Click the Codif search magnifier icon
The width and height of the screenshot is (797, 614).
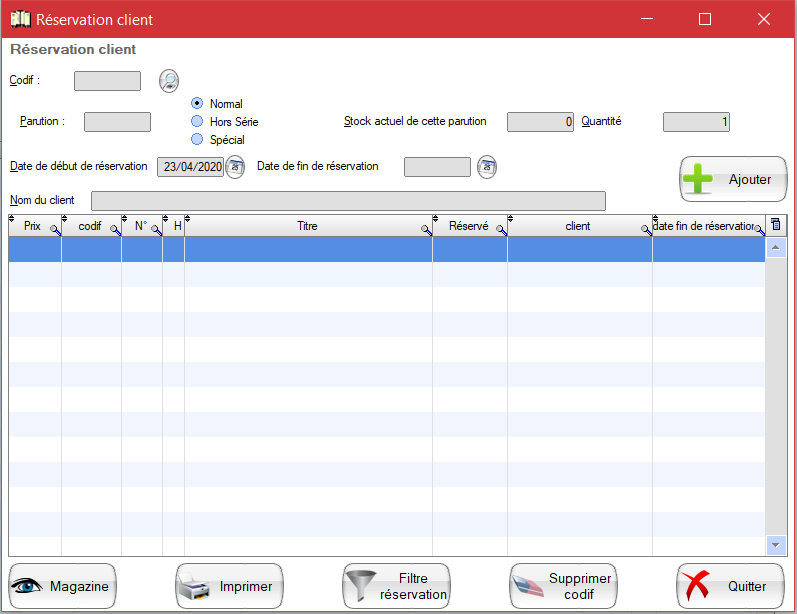(169, 81)
